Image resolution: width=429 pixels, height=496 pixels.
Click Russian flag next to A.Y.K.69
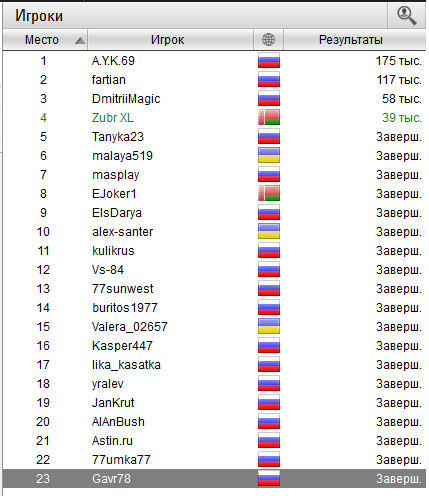tap(269, 61)
